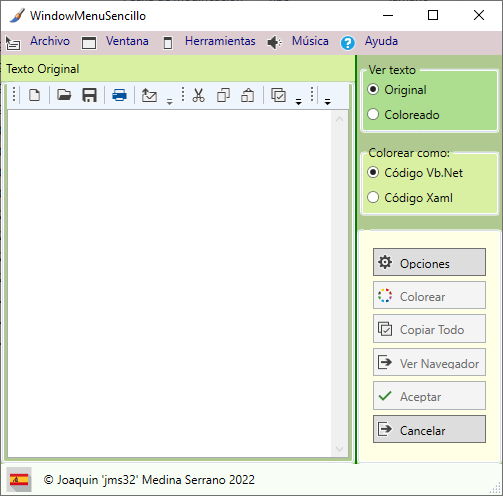Click the Save floppy disk icon
Viewport: 503px width, 496px height.
click(89, 95)
